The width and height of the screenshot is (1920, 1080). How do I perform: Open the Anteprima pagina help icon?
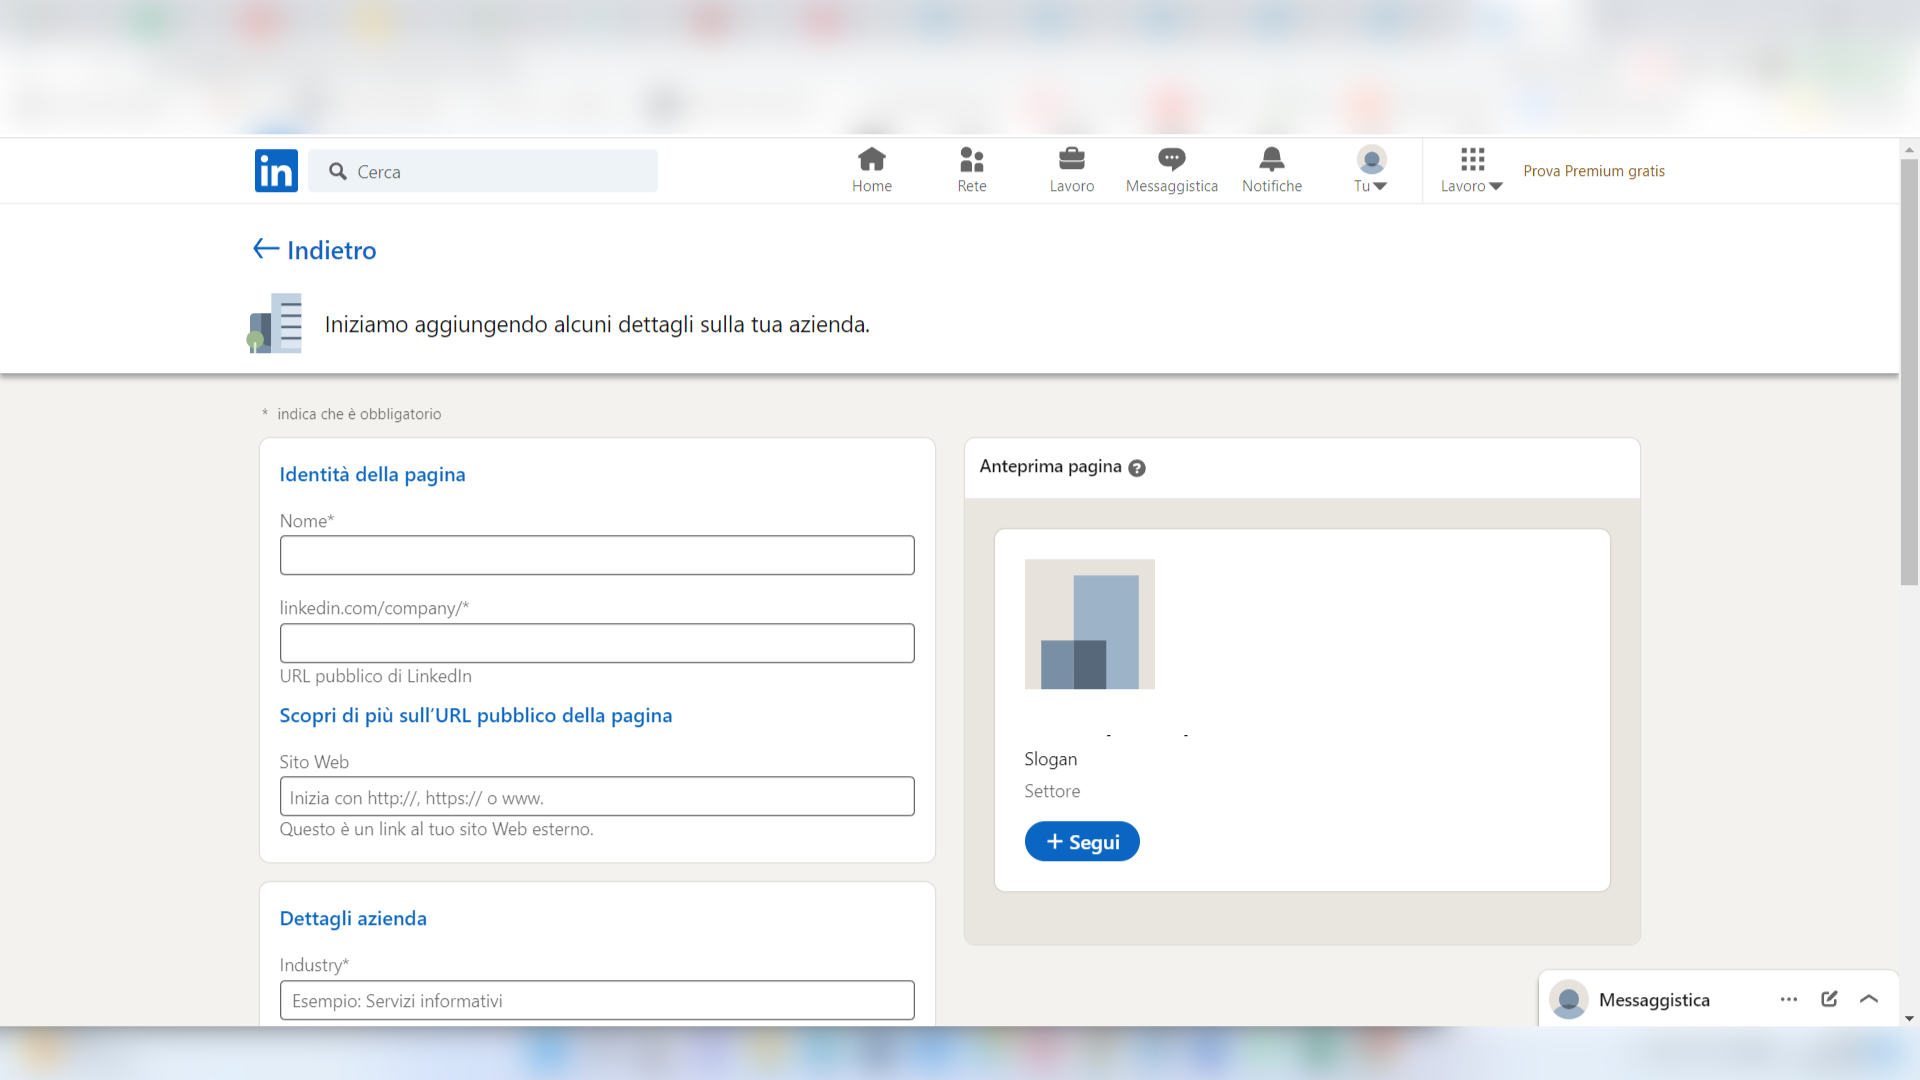[x=1137, y=467]
